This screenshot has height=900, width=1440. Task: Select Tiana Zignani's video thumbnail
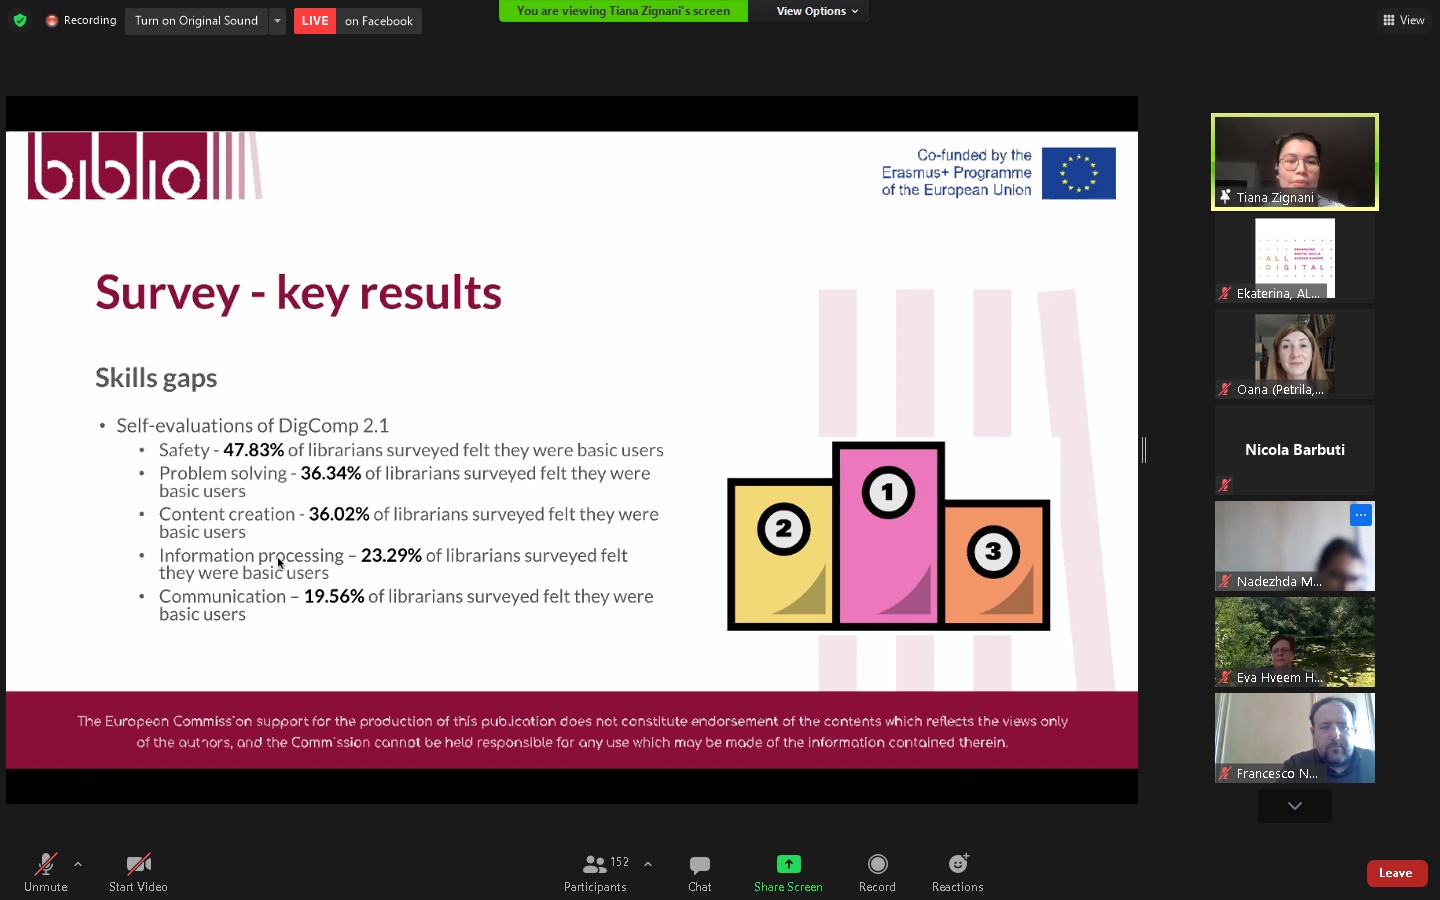click(1294, 162)
